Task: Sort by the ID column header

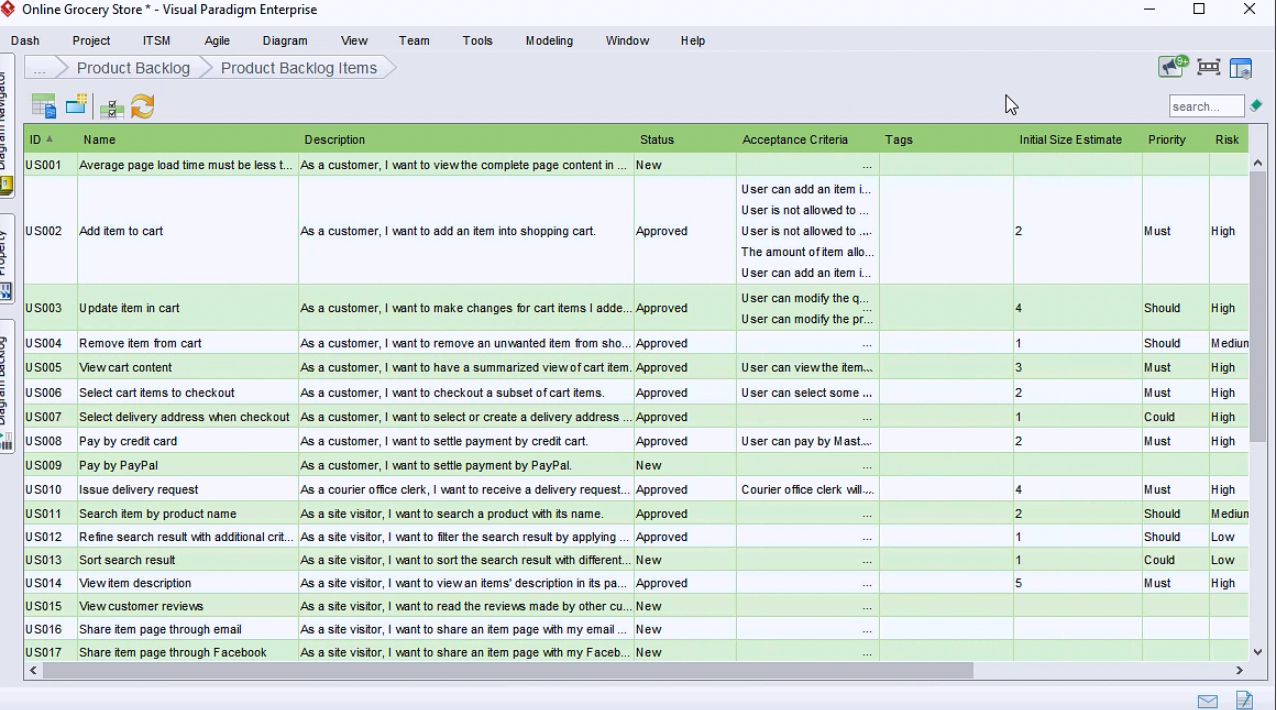Action: 50,140
